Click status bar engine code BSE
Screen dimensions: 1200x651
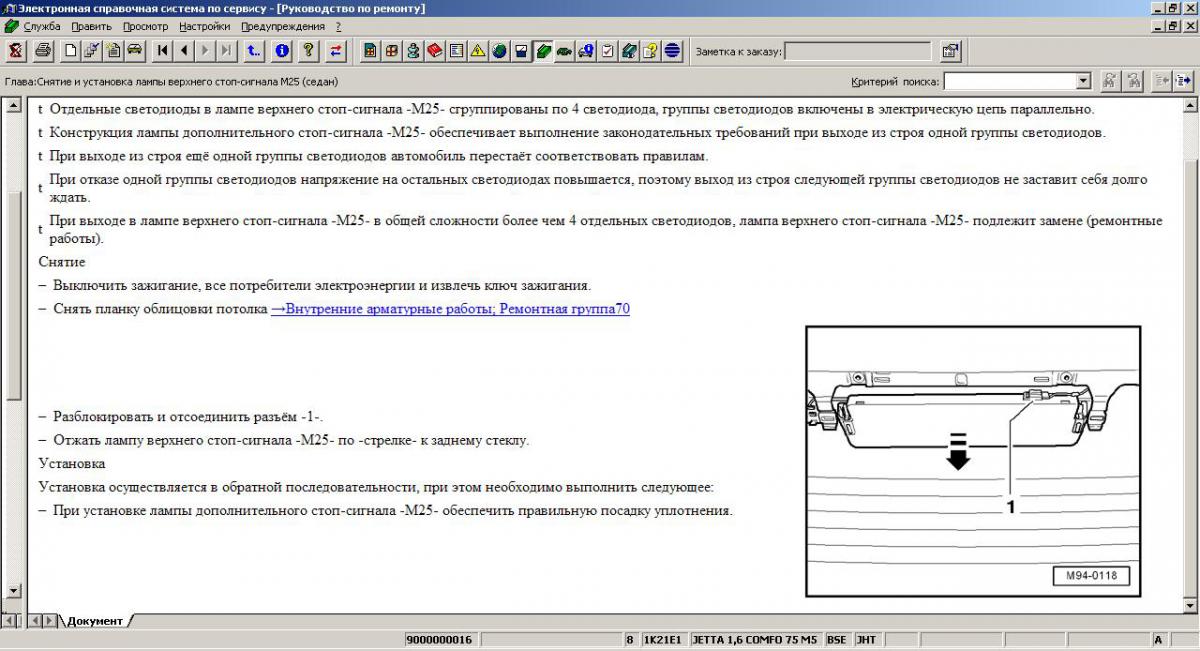pyautogui.click(x=837, y=640)
